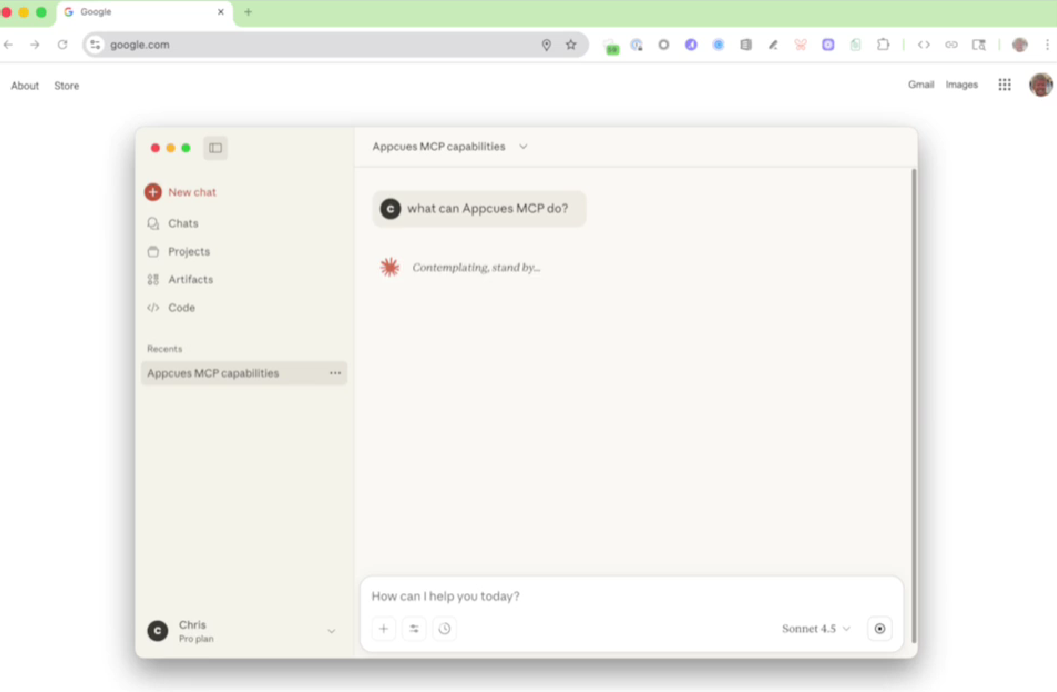Open the purple square extension icon

(828, 44)
